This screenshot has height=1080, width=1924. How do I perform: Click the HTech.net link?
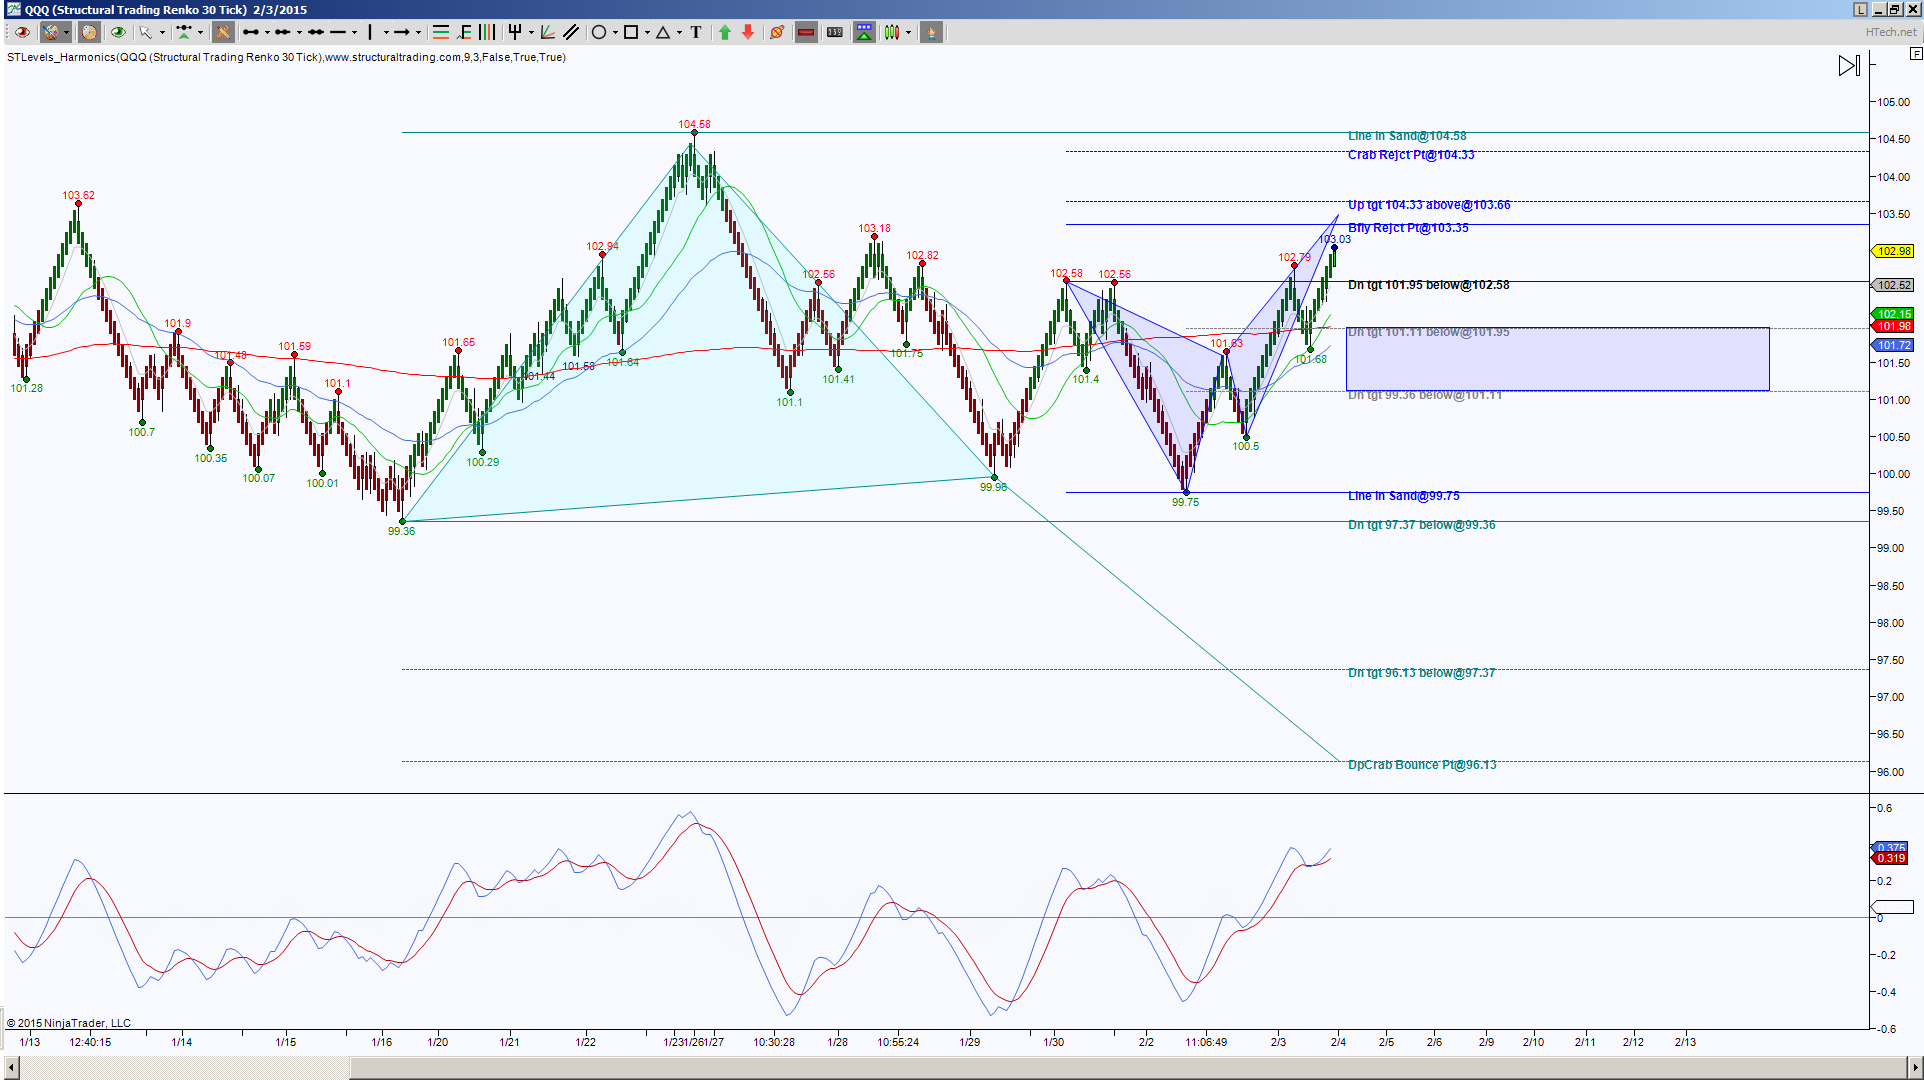pos(1891,32)
